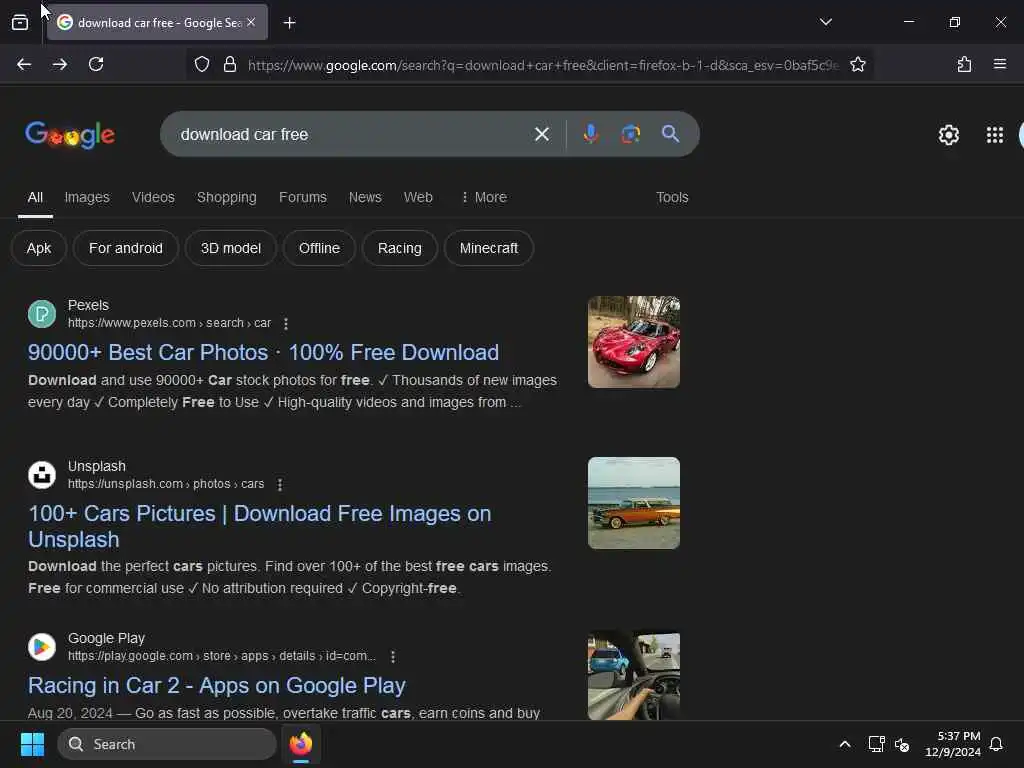Open a new tab with plus button
This screenshot has width=1024, height=768.
click(x=289, y=23)
